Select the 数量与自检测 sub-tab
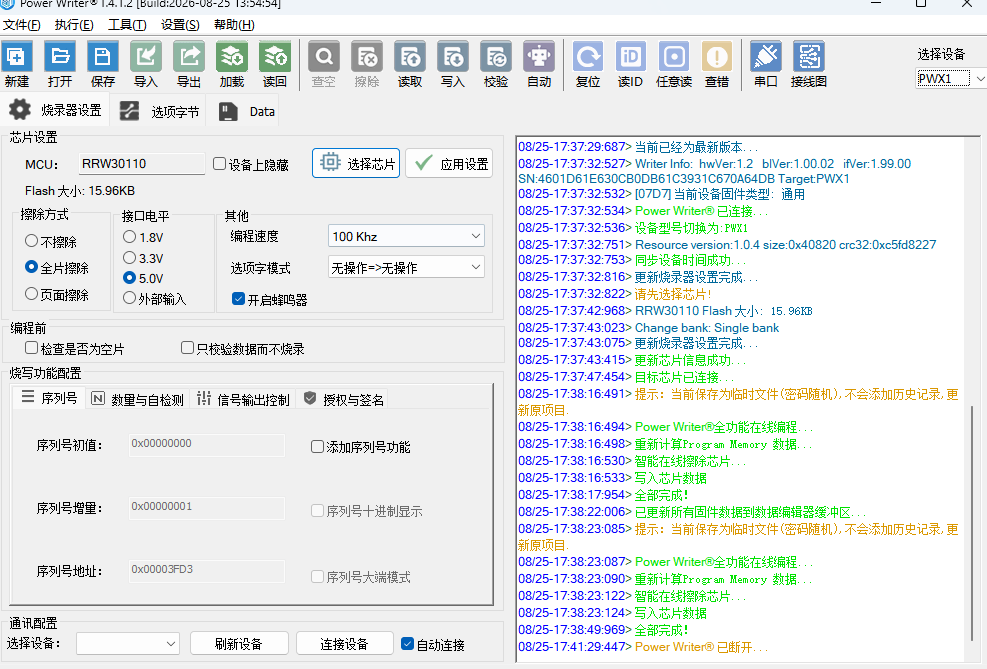Viewport: 987px width, 669px height. 137,399
